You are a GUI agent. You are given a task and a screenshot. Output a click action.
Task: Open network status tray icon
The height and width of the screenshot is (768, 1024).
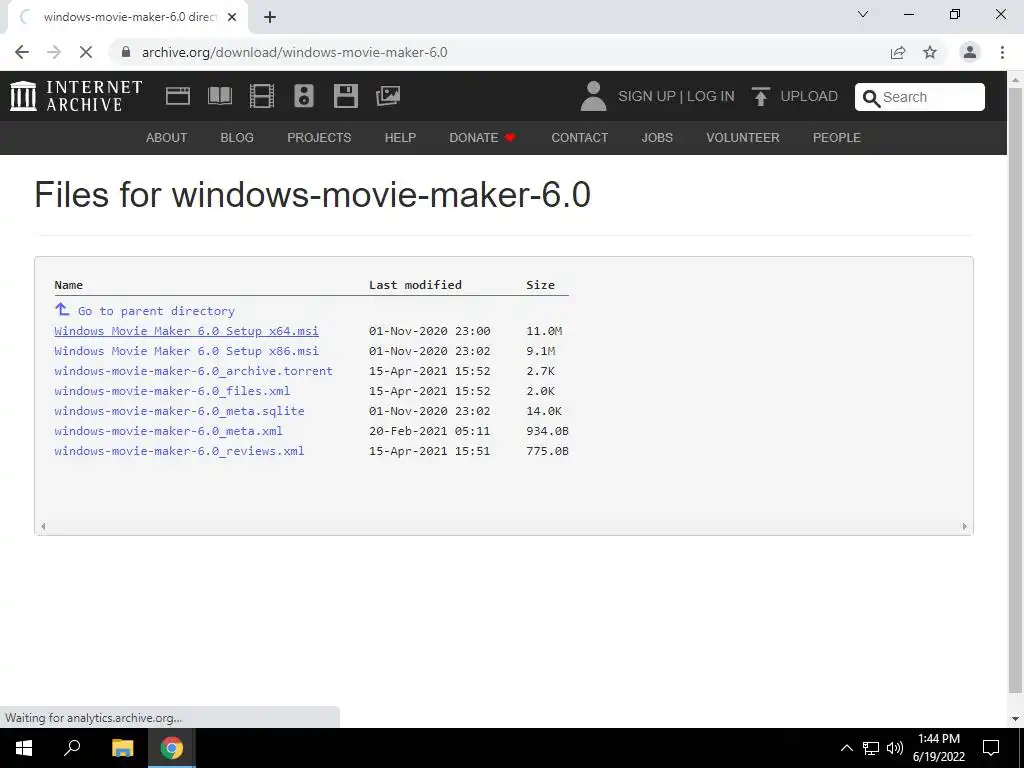tap(871, 748)
